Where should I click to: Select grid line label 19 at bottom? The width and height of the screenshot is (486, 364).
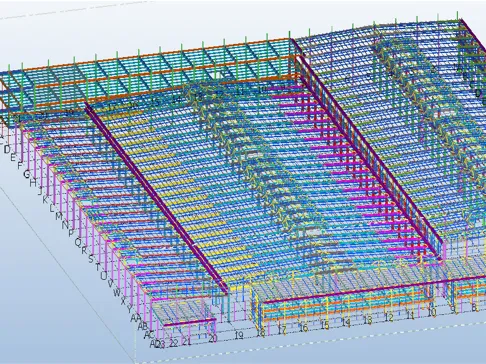click(239, 335)
